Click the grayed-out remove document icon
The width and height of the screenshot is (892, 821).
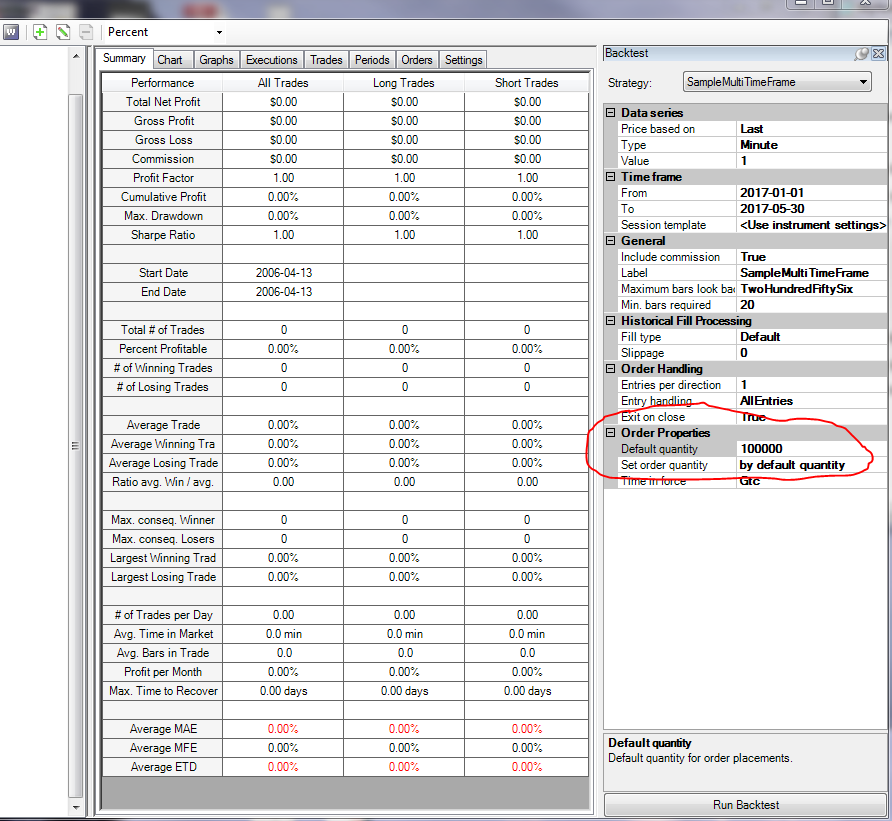point(86,32)
